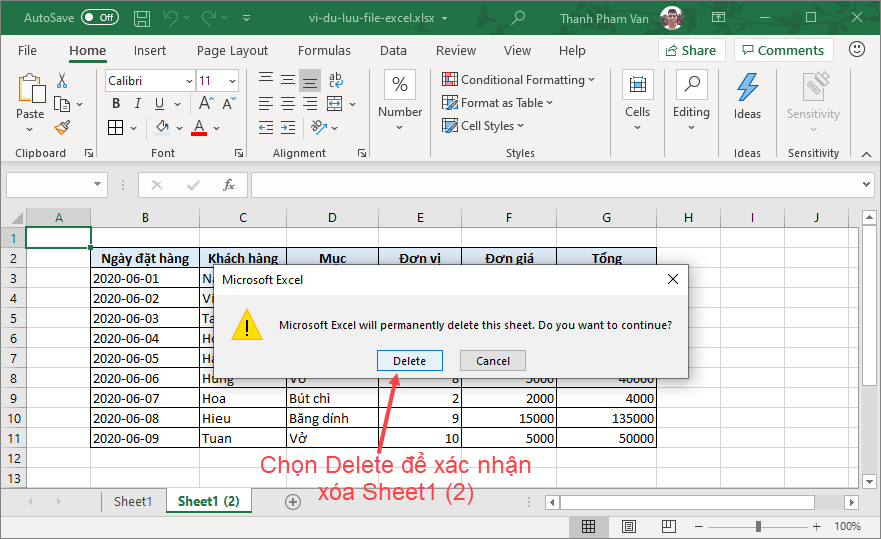The width and height of the screenshot is (881, 539).
Task: Apply Underline formatting
Action: click(x=160, y=103)
